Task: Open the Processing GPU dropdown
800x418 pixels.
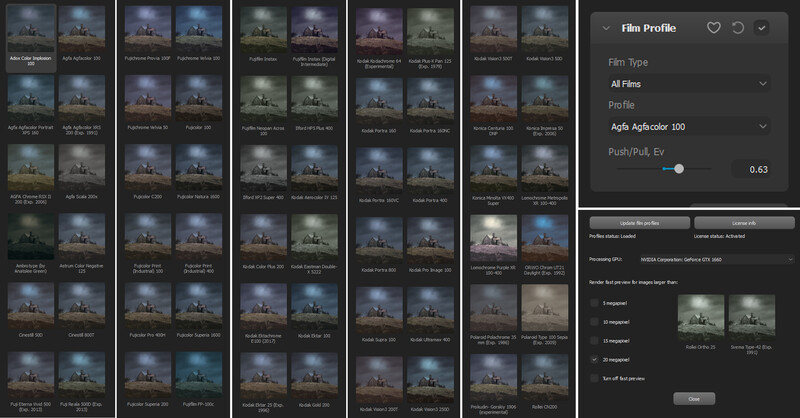Action: coord(716,259)
